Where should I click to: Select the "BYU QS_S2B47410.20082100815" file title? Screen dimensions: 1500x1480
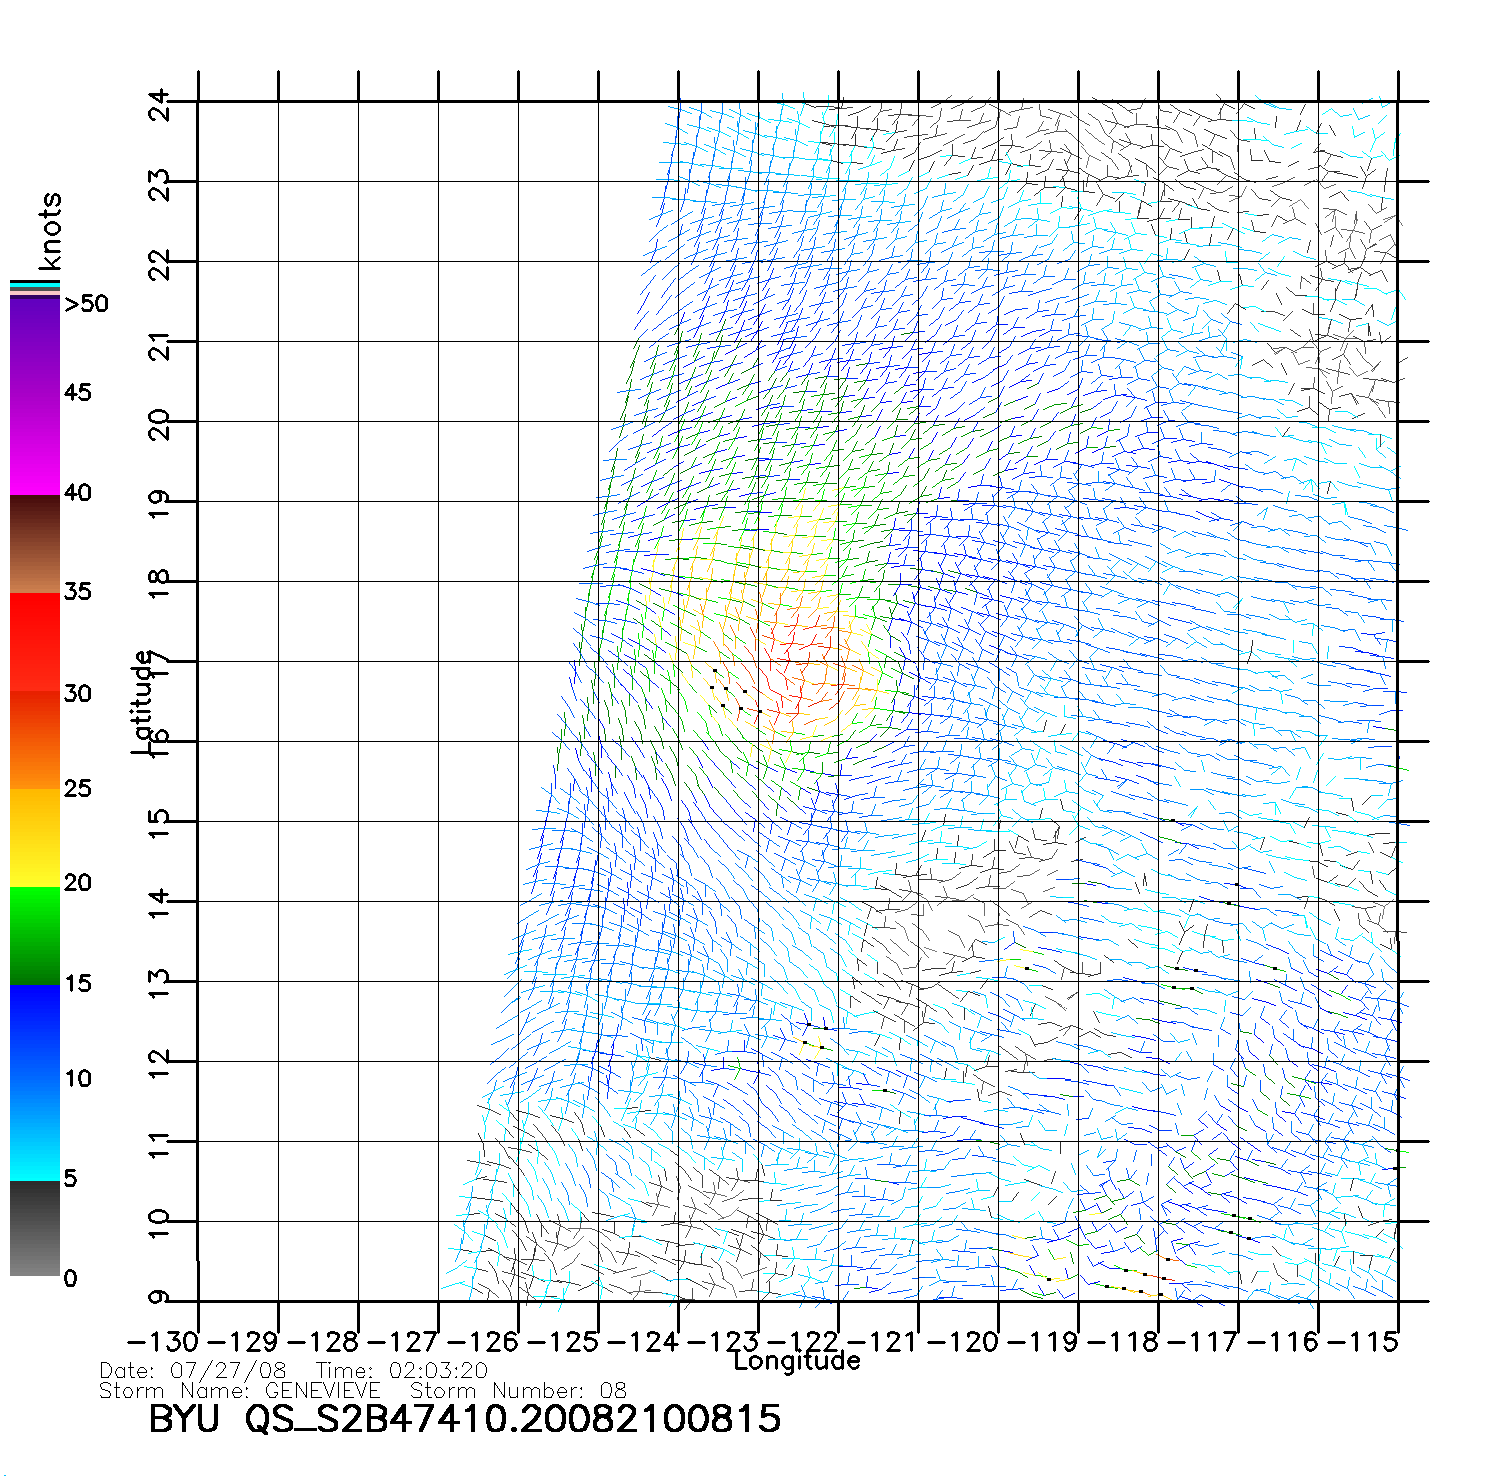click(464, 1419)
